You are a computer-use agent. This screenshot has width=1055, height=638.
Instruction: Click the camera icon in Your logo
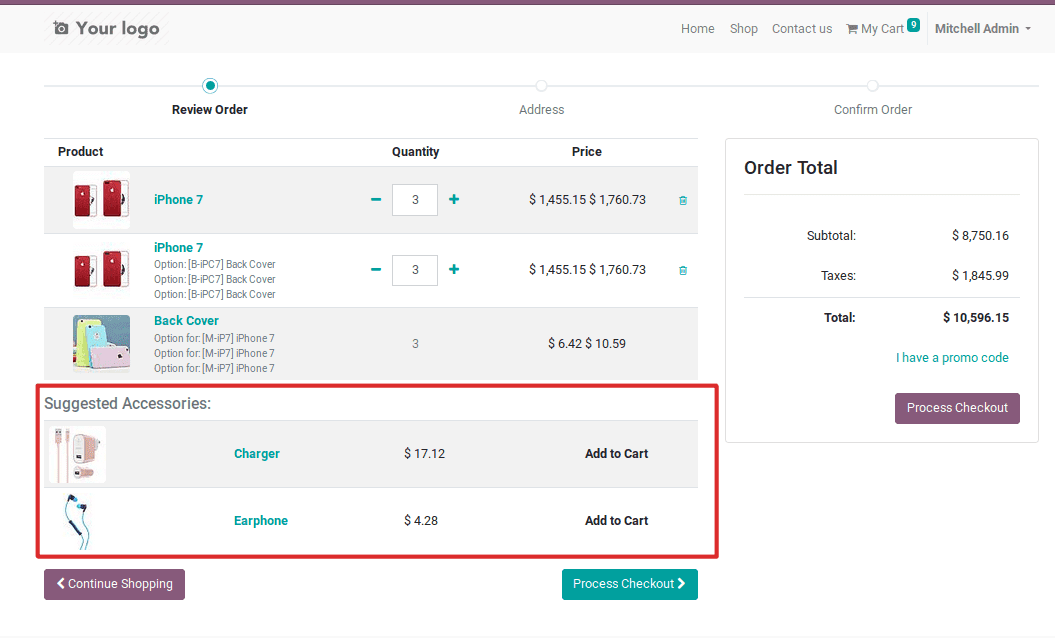coord(61,28)
